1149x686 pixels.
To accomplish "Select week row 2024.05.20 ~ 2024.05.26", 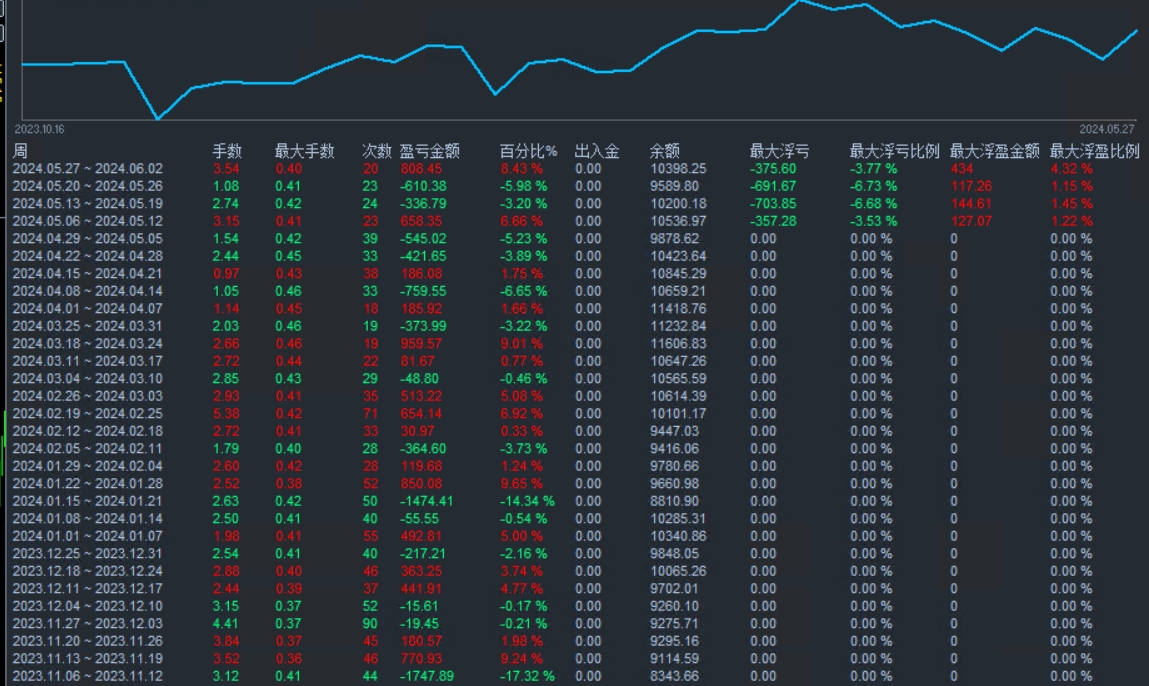I will [574, 186].
